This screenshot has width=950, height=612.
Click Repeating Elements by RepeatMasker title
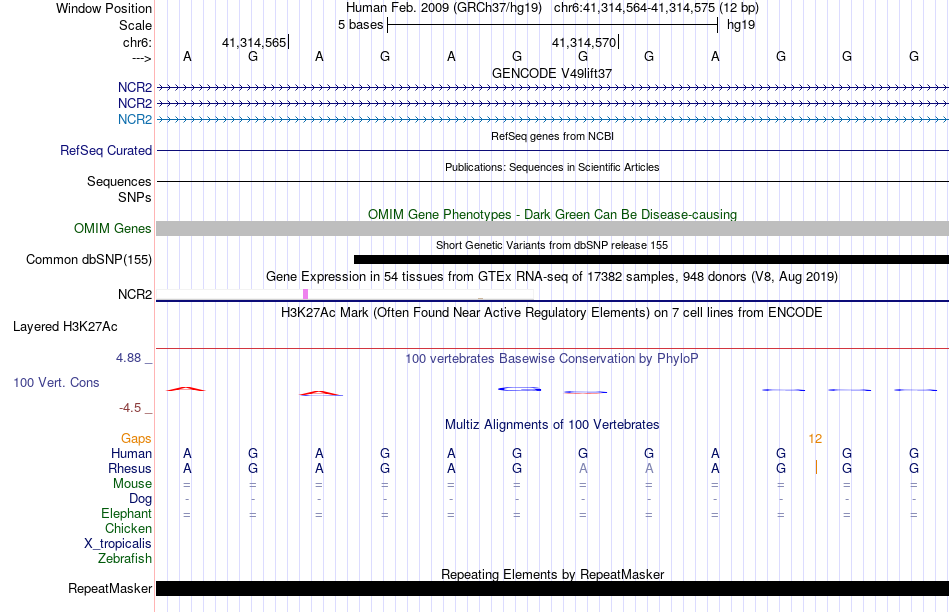pos(552,574)
